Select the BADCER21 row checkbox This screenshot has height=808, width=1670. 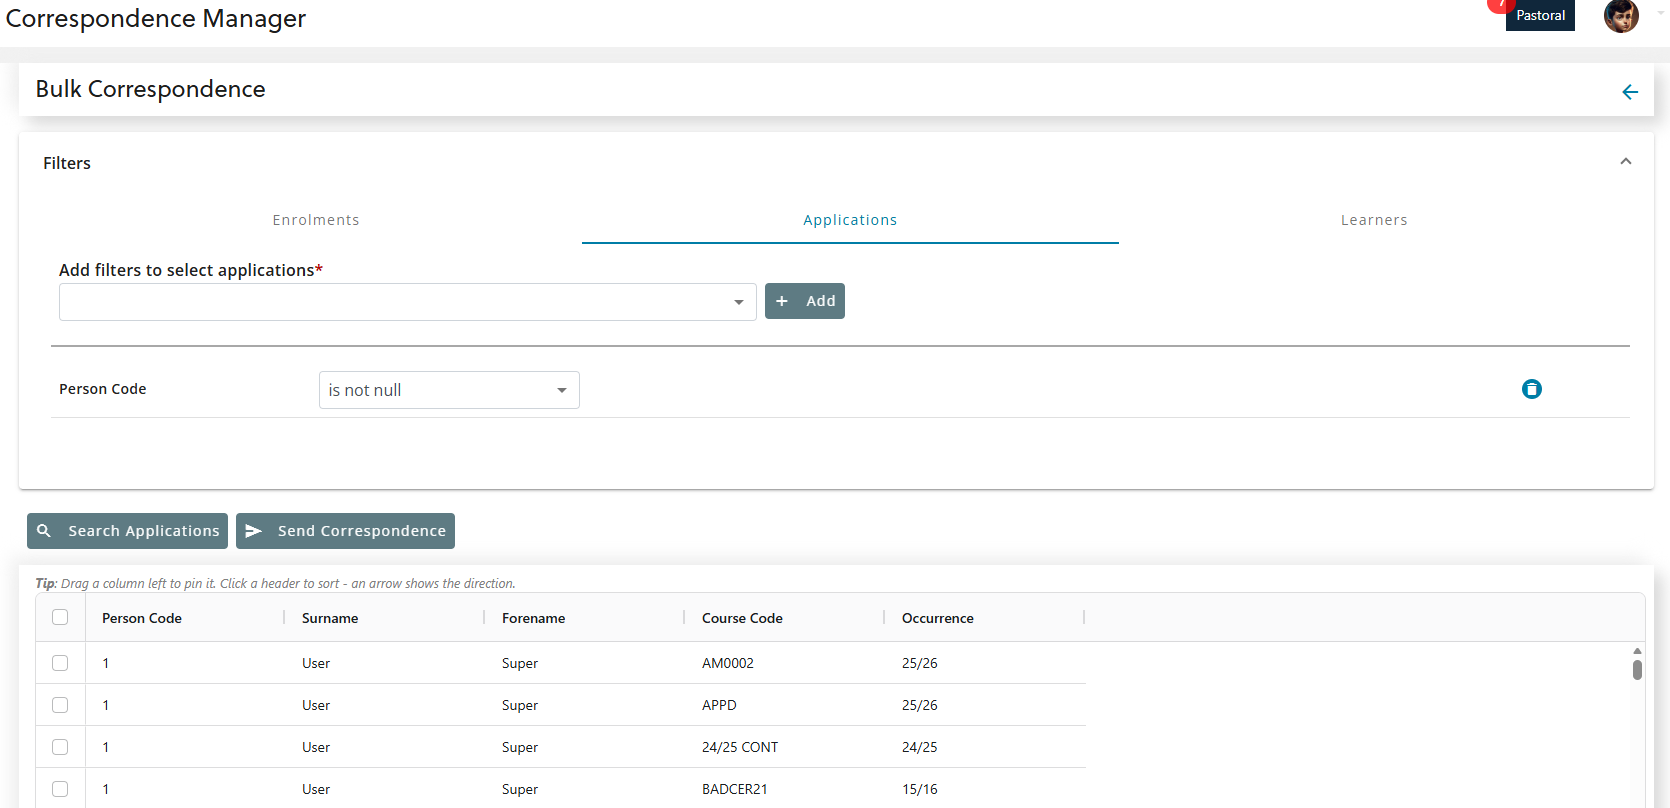click(x=60, y=789)
